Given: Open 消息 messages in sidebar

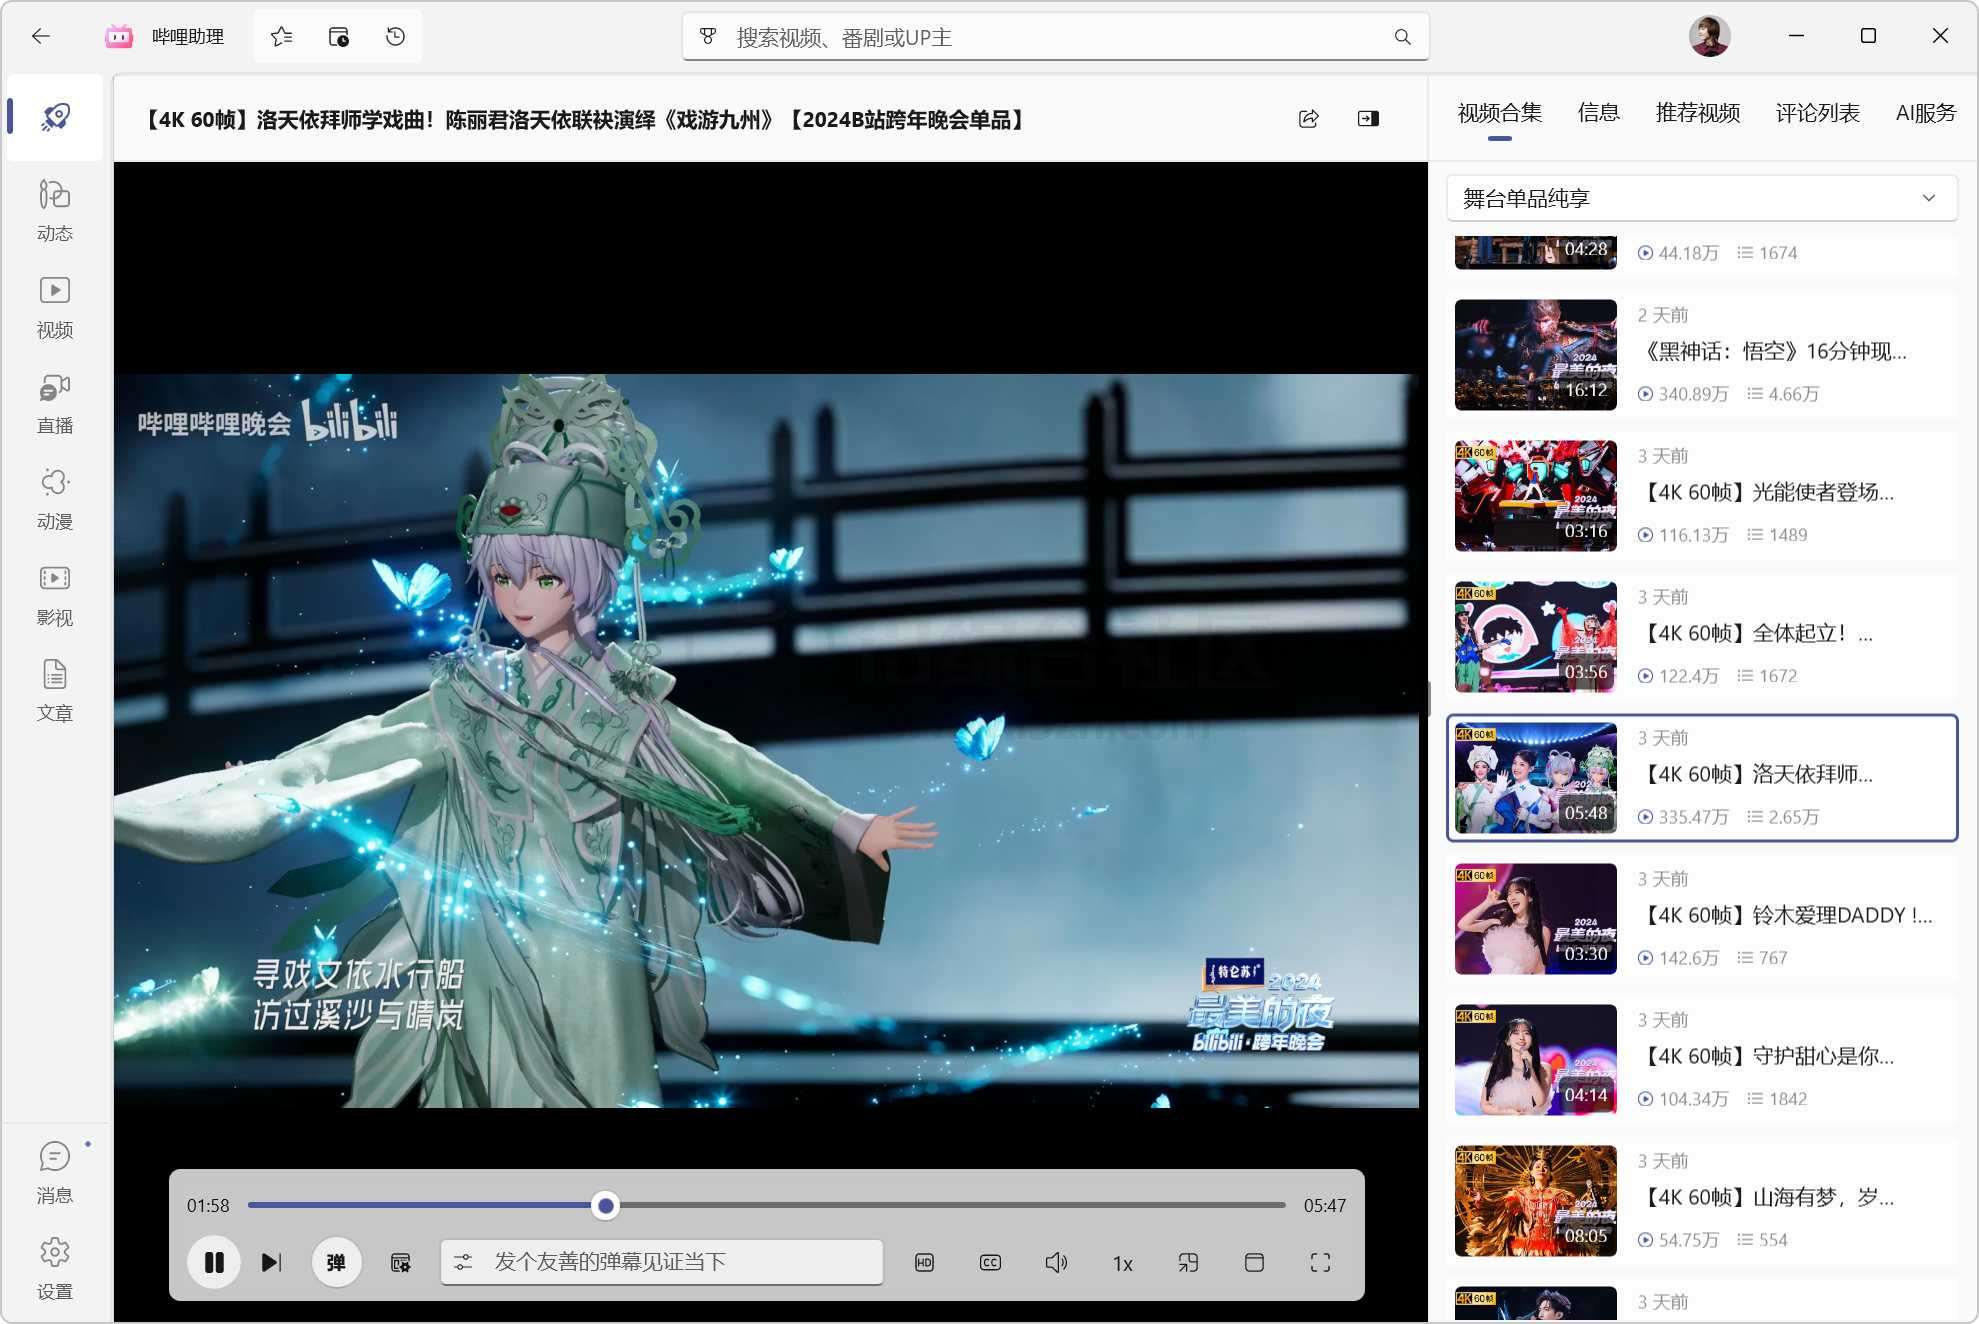Looking at the screenshot, I should click(x=55, y=1173).
